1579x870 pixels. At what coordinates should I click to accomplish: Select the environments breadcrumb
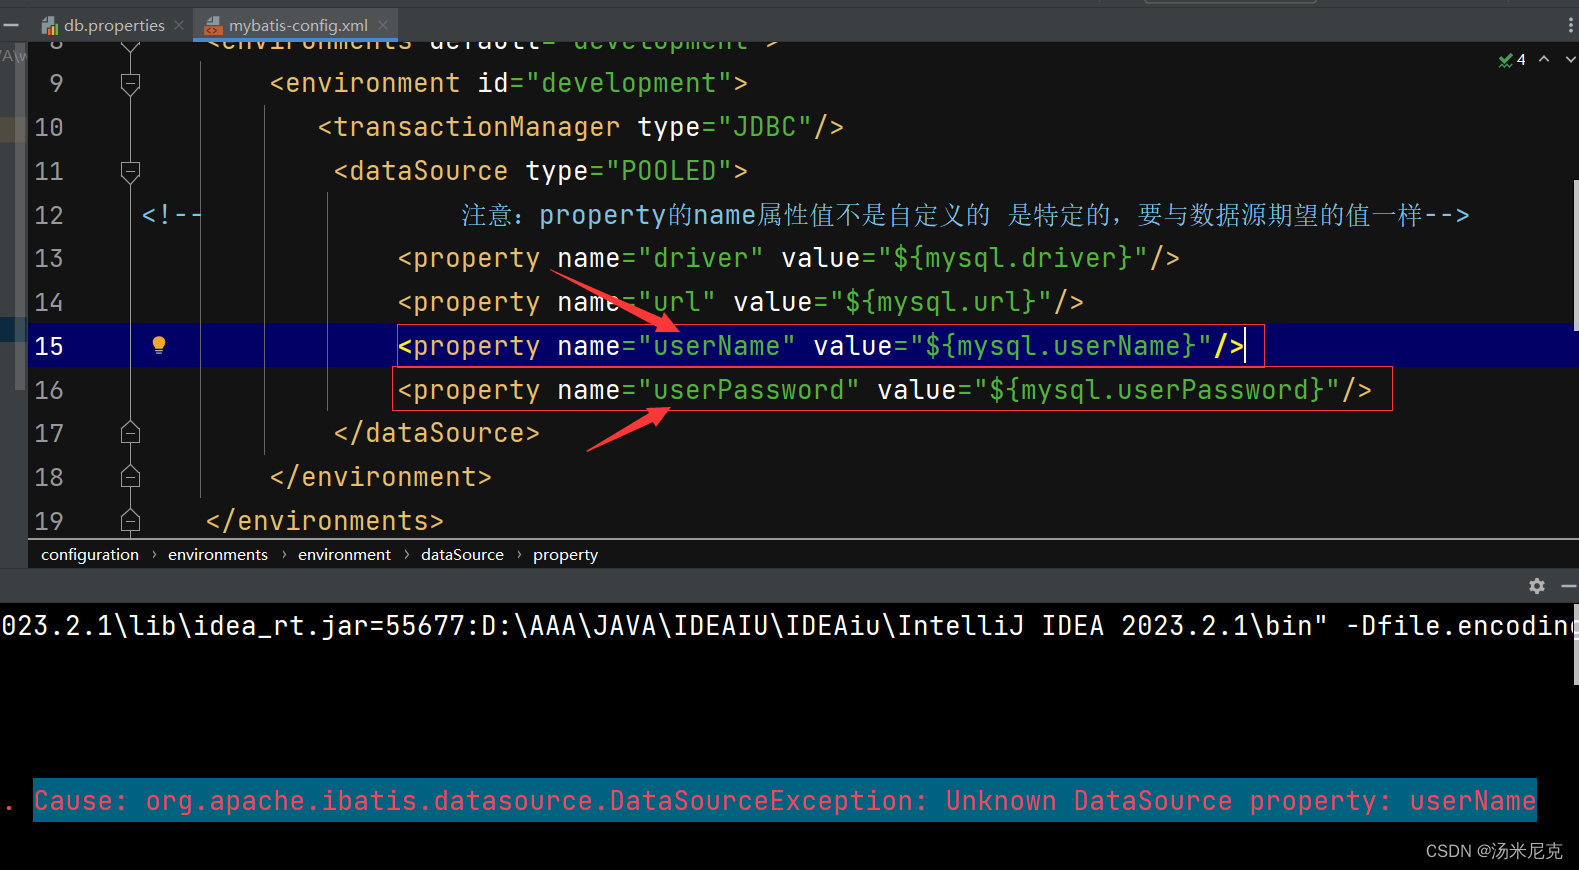point(218,554)
